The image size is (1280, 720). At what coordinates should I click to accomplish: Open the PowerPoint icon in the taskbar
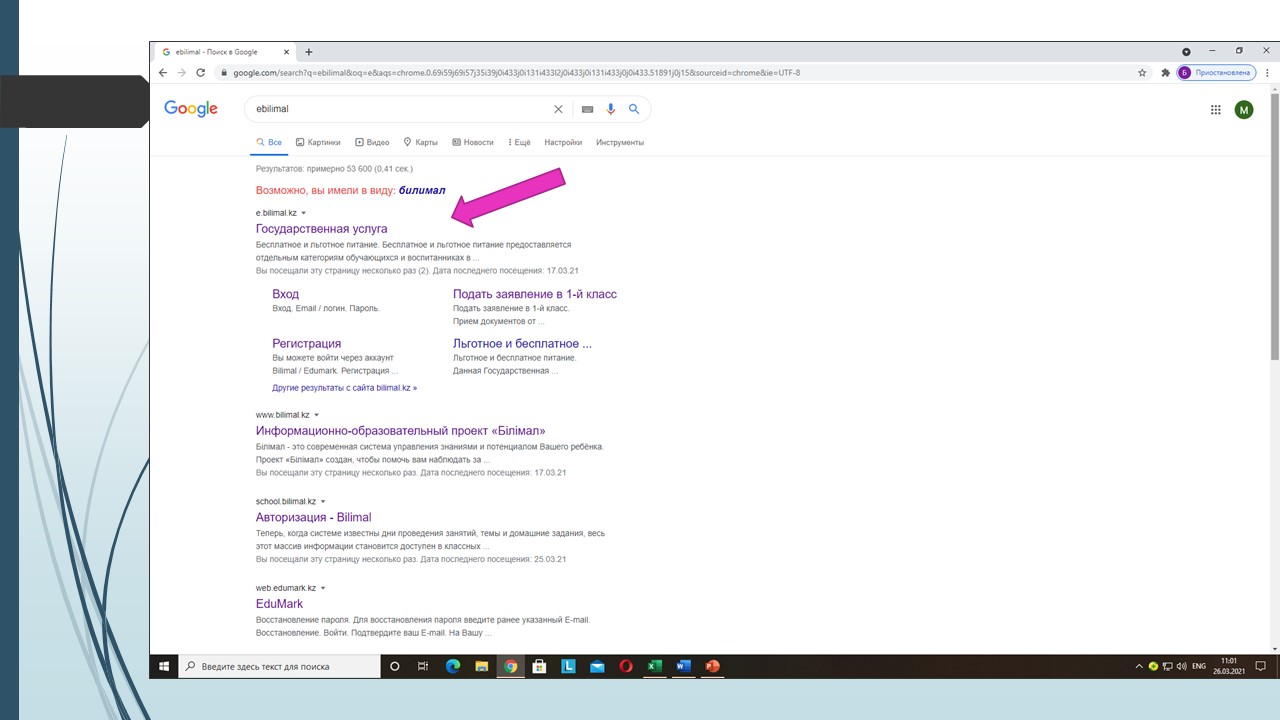[x=712, y=666]
